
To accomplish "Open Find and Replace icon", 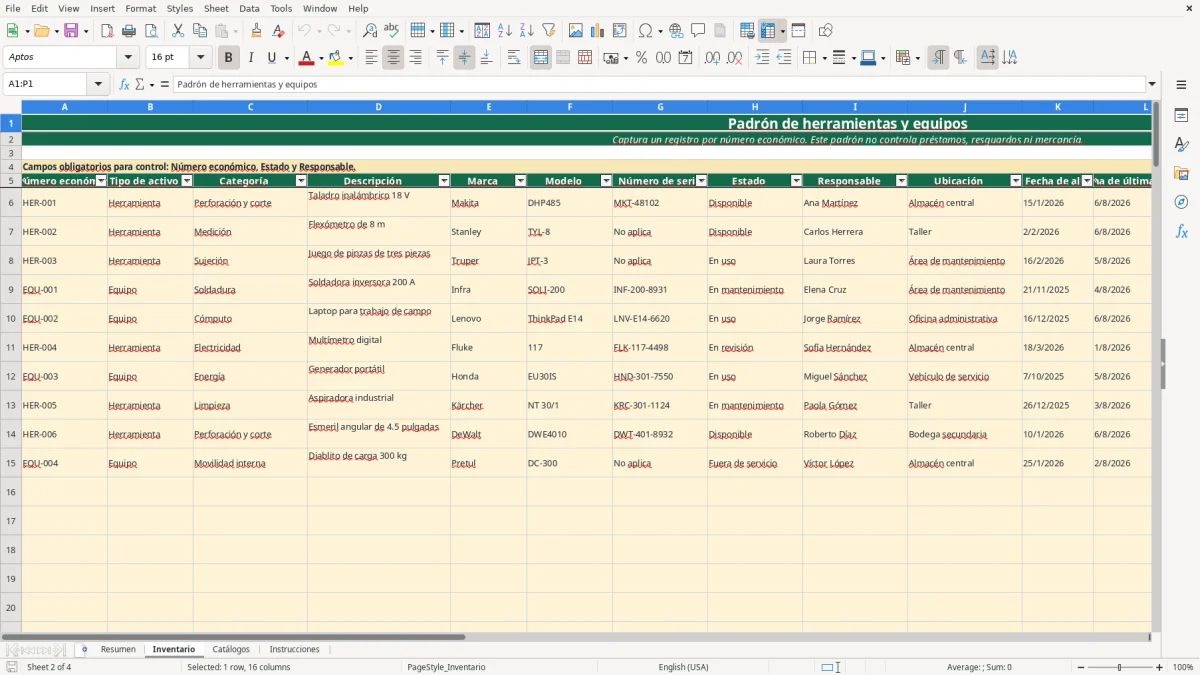I will pos(370,31).
